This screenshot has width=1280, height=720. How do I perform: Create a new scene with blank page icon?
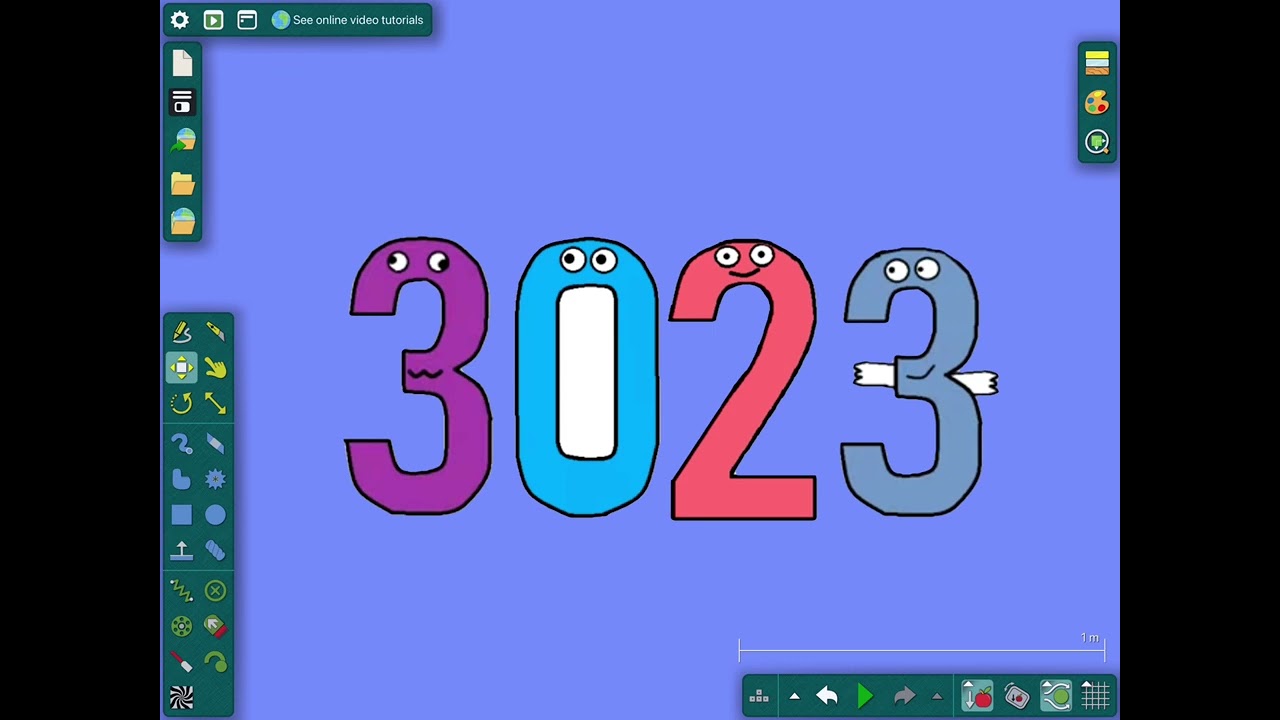[182, 63]
